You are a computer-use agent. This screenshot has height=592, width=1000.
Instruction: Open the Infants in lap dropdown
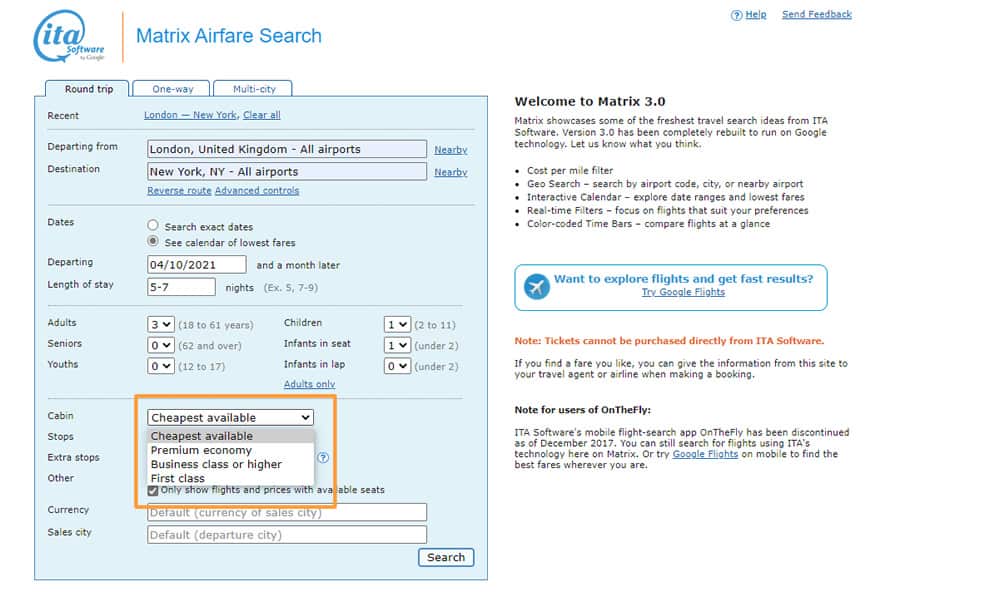(x=397, y=366)
